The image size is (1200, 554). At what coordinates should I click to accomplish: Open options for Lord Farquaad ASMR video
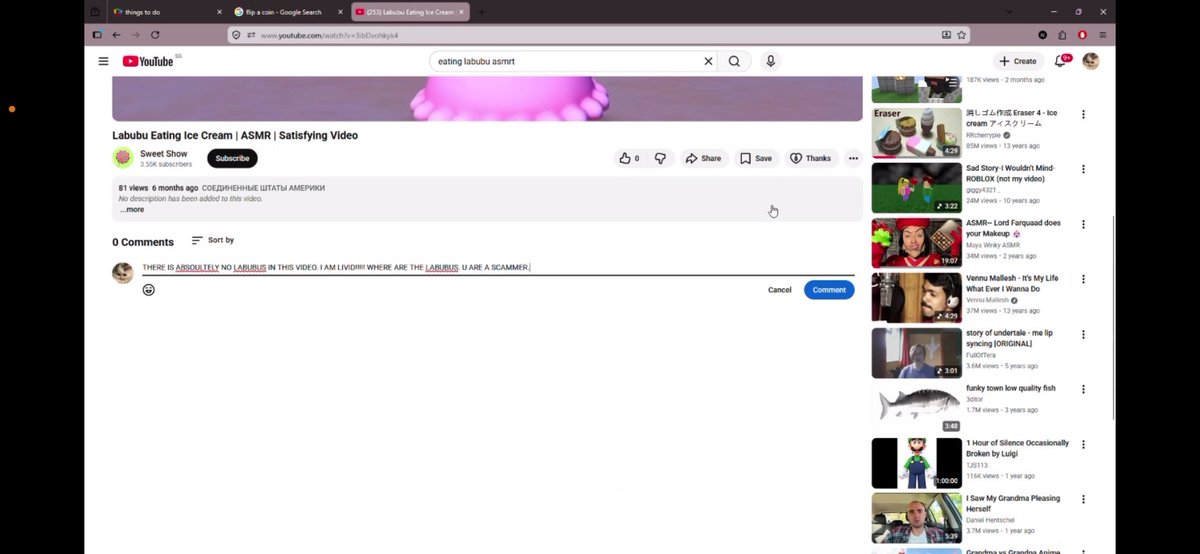tap(1083, 224)
